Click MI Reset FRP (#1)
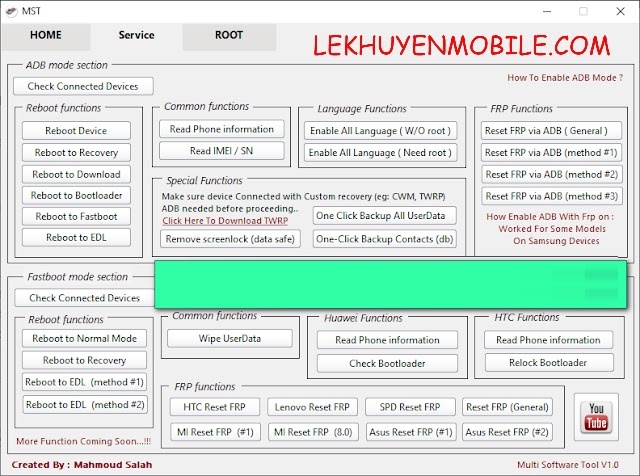The image size is (640, 476). tap(215, 432)
